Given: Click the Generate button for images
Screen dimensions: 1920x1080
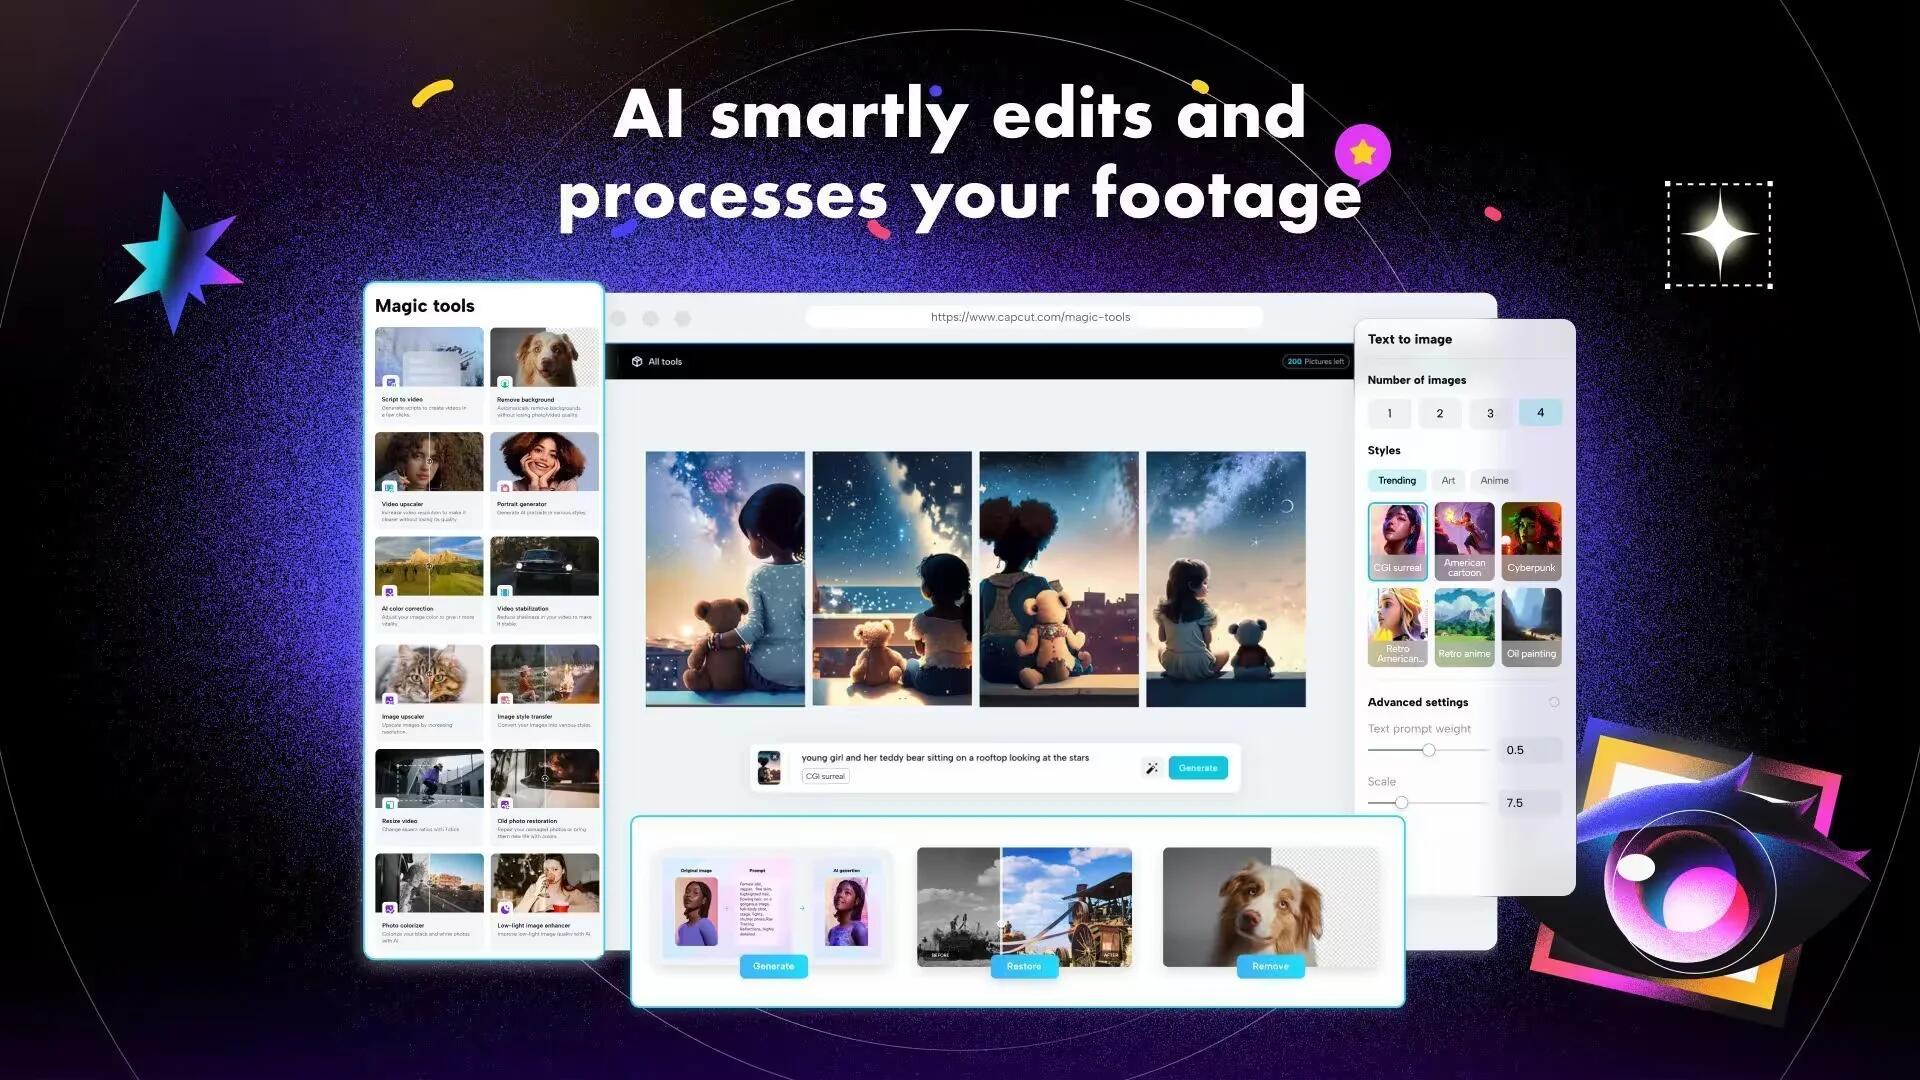Looking at the screenshot, I should (1197, 767).
